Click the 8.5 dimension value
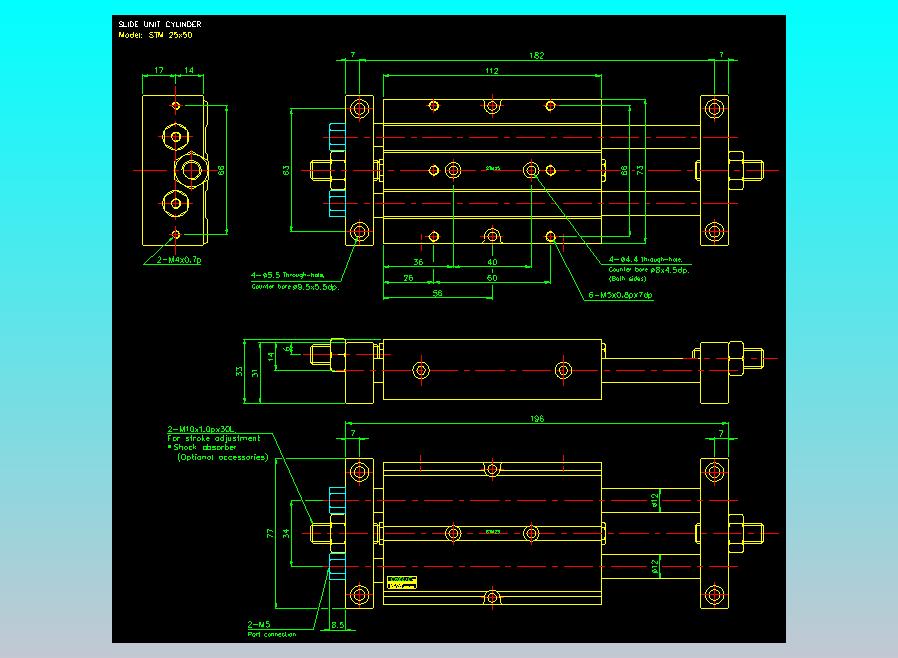 pyautogui.click(x=338, y=625)
